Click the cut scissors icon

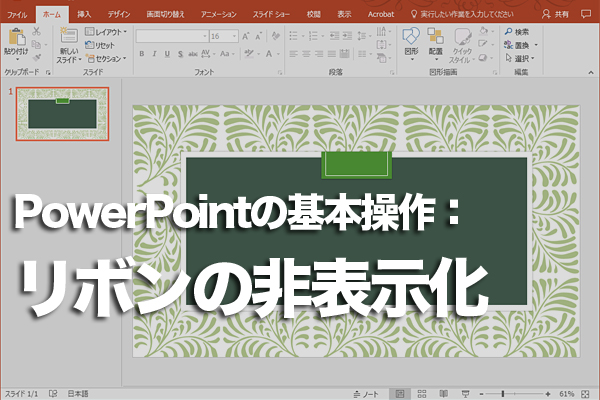click(36, 31)
